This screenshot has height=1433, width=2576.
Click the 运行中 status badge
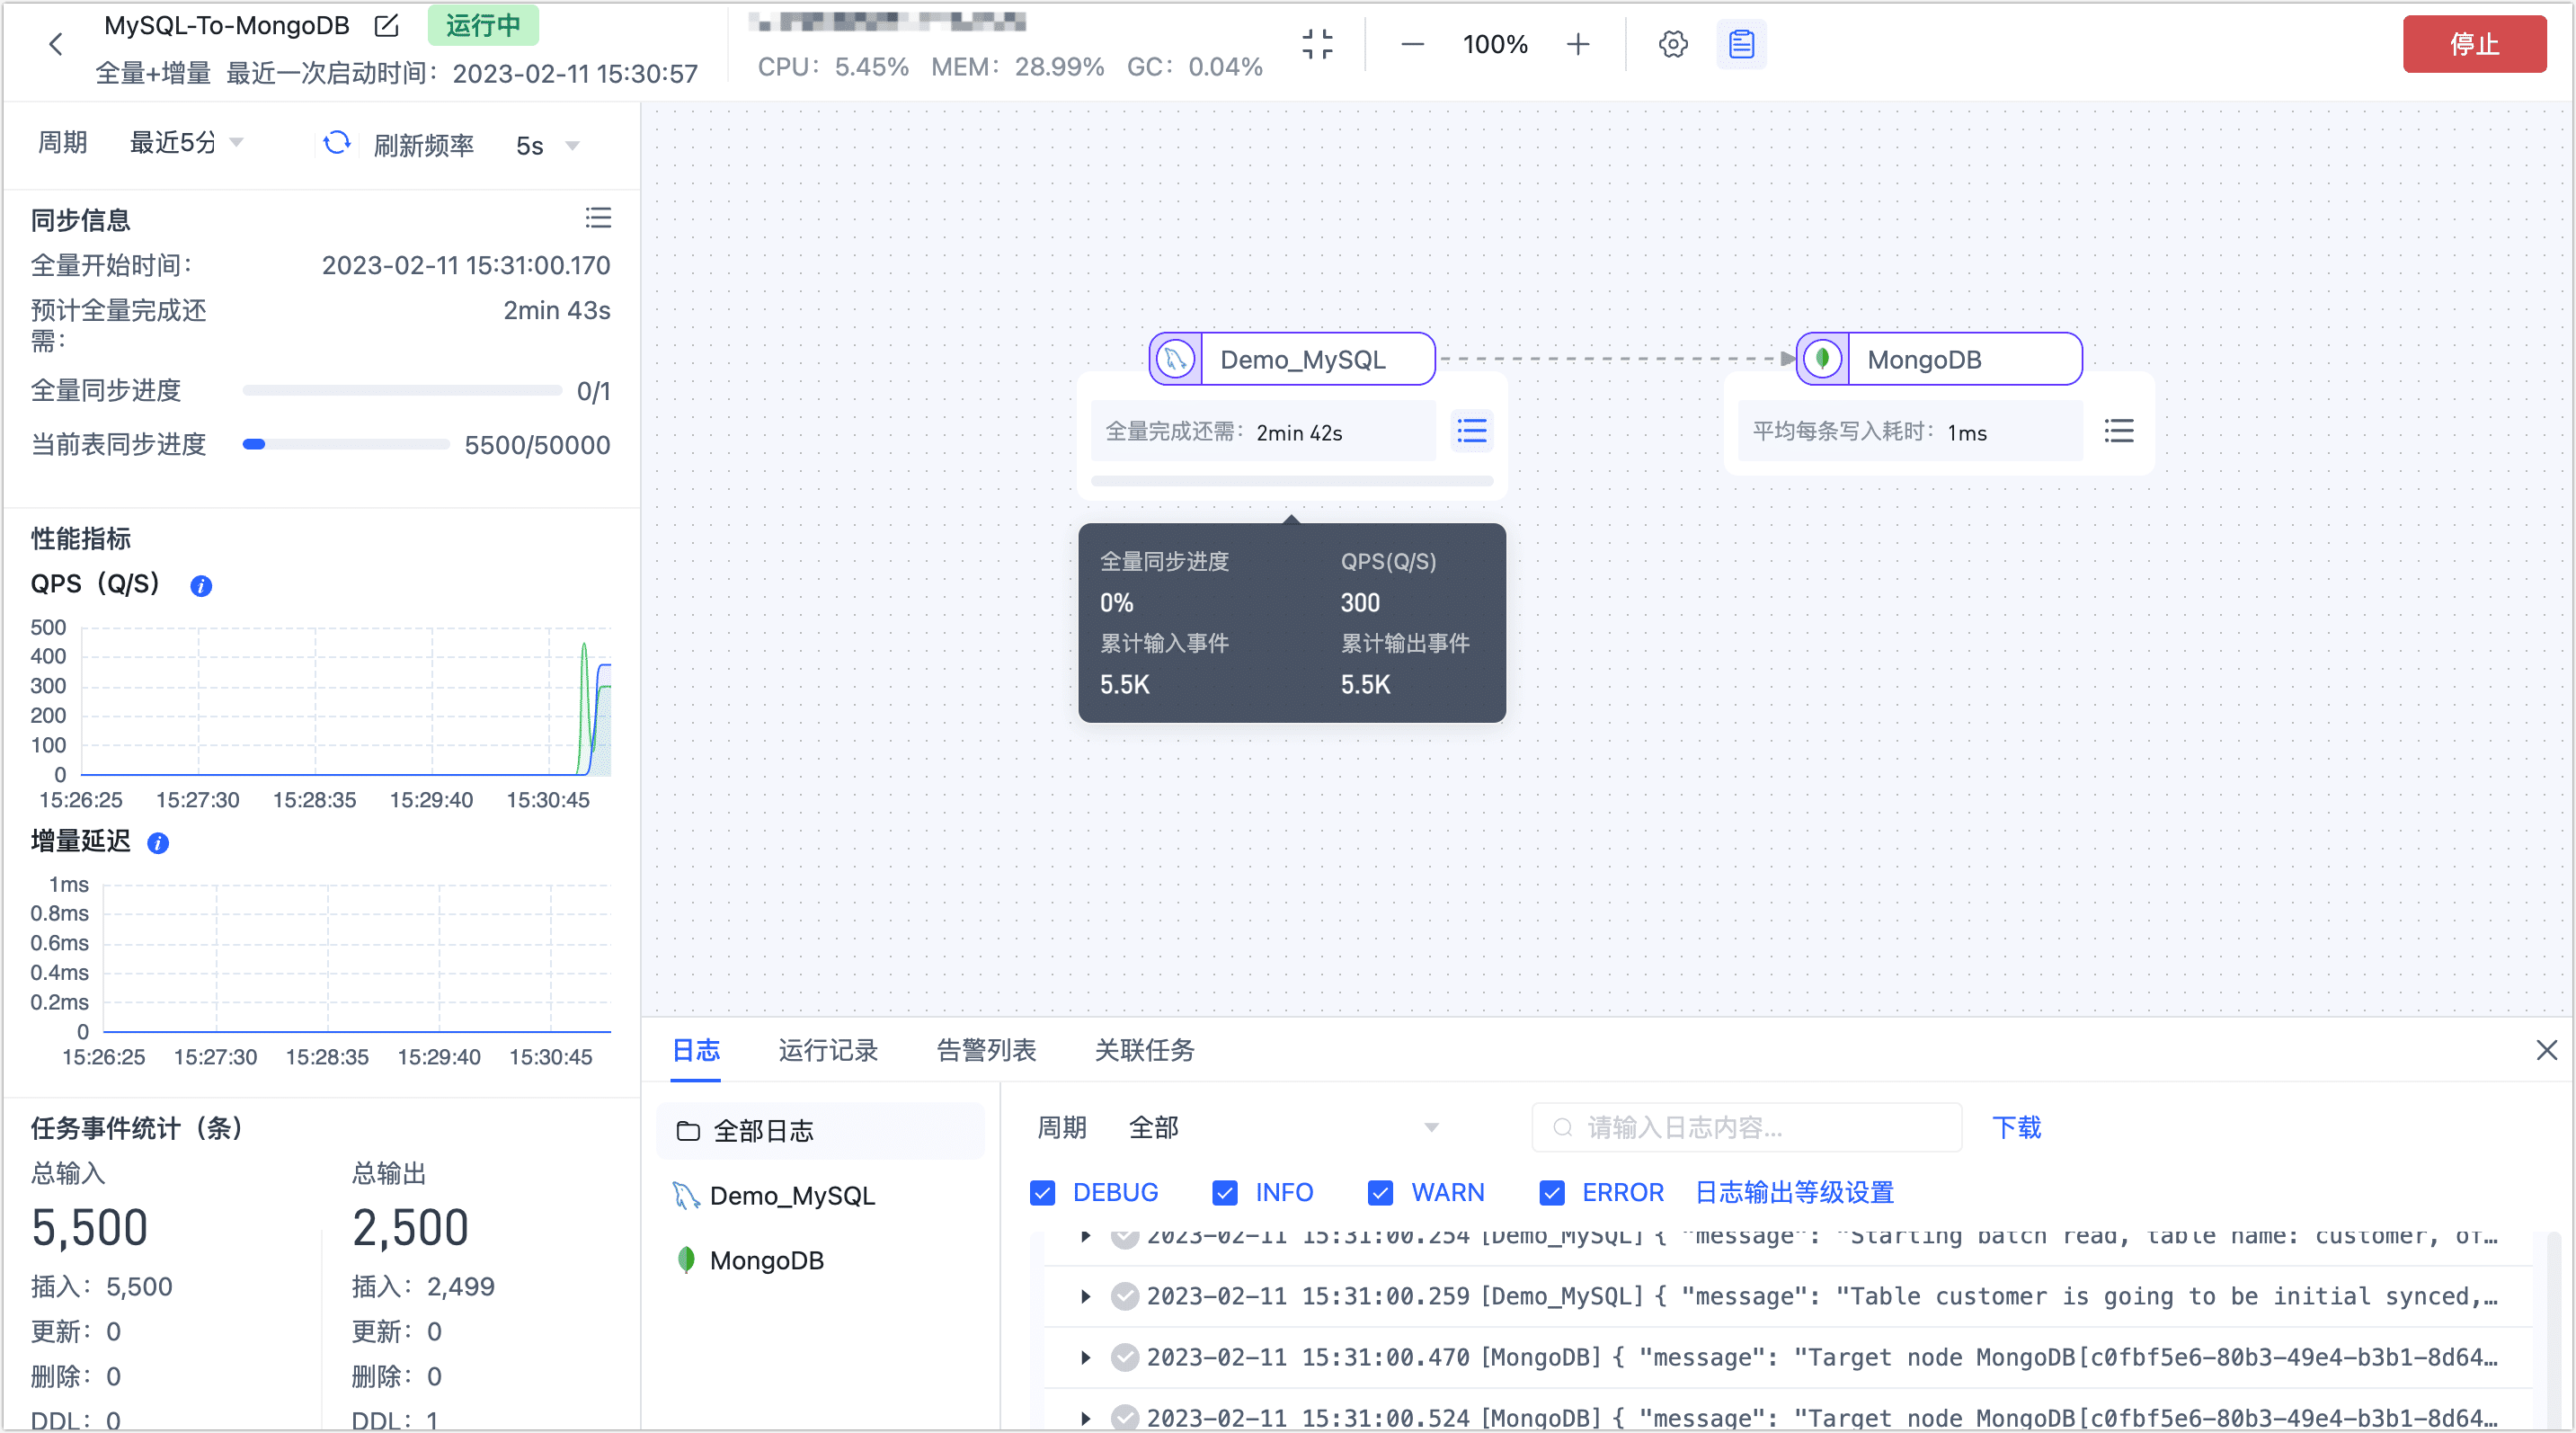tap(483, 25)
